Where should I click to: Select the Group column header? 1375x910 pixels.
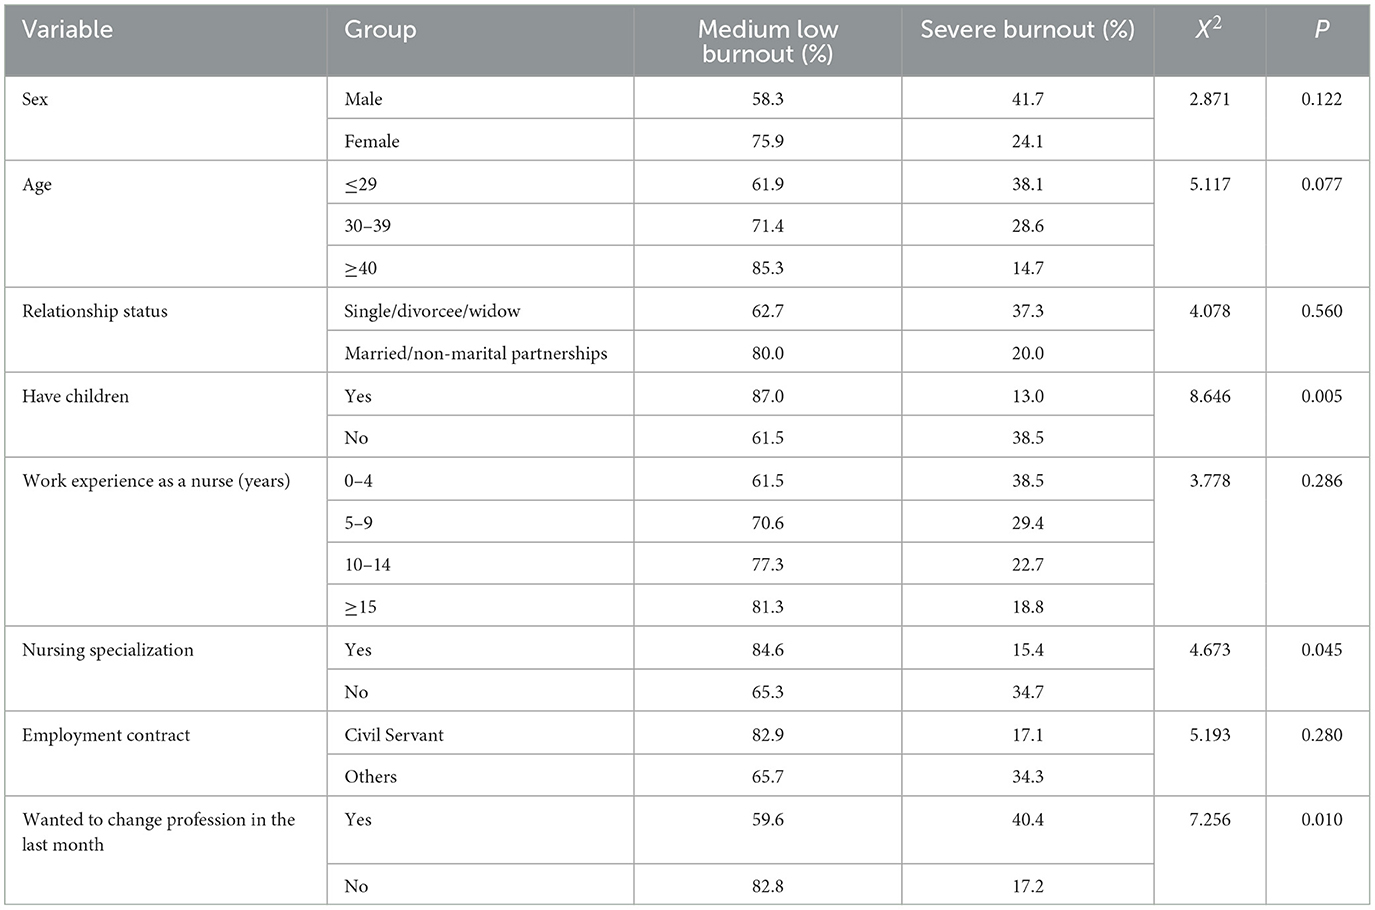coord(380,30)
